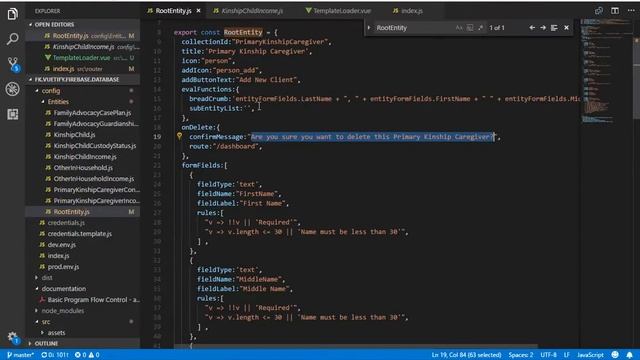This screenshot has width=640, height=360.
Task: Expand the assets folder
Action: (56, 333)
